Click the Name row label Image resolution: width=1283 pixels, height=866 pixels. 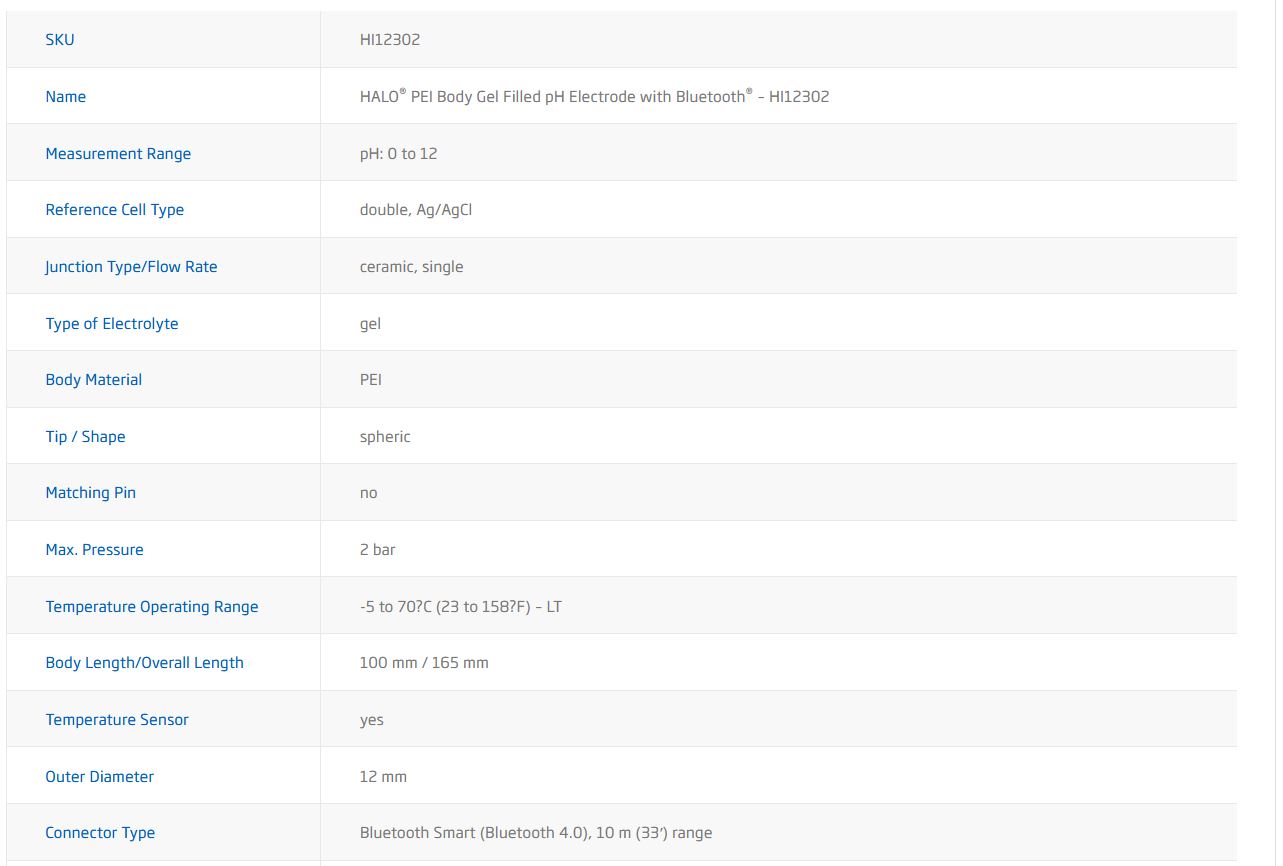[x=66, y=97]
